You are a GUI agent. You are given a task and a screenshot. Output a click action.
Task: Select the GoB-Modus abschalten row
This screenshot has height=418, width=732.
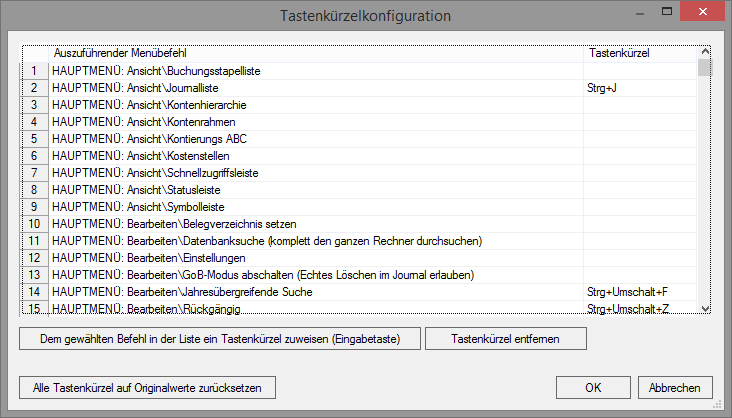tap(359, 275)
